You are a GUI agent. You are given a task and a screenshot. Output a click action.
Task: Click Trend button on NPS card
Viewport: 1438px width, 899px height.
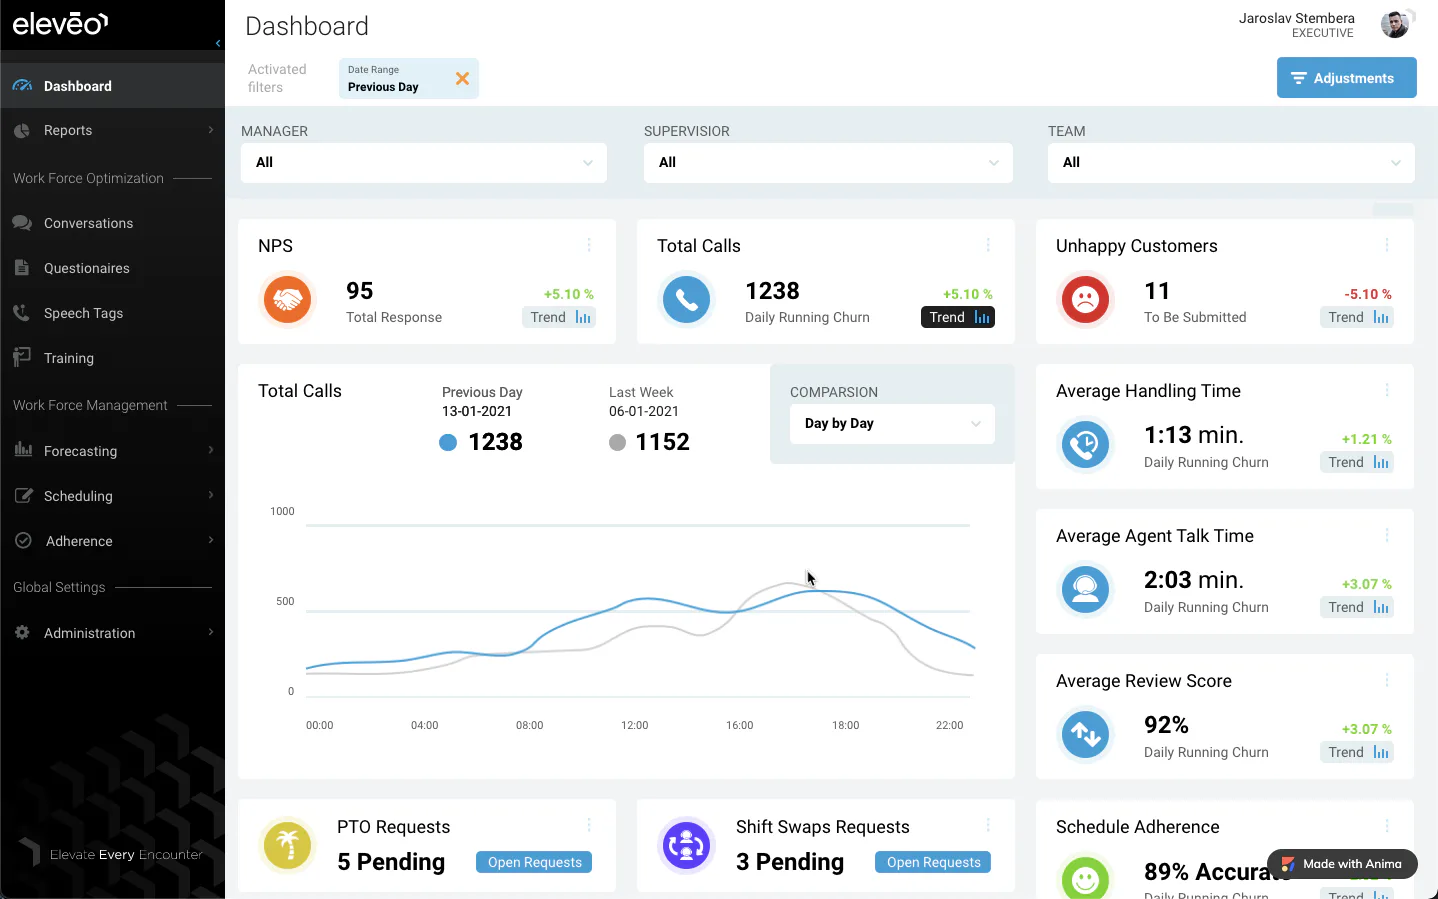(x=559, y=317)
